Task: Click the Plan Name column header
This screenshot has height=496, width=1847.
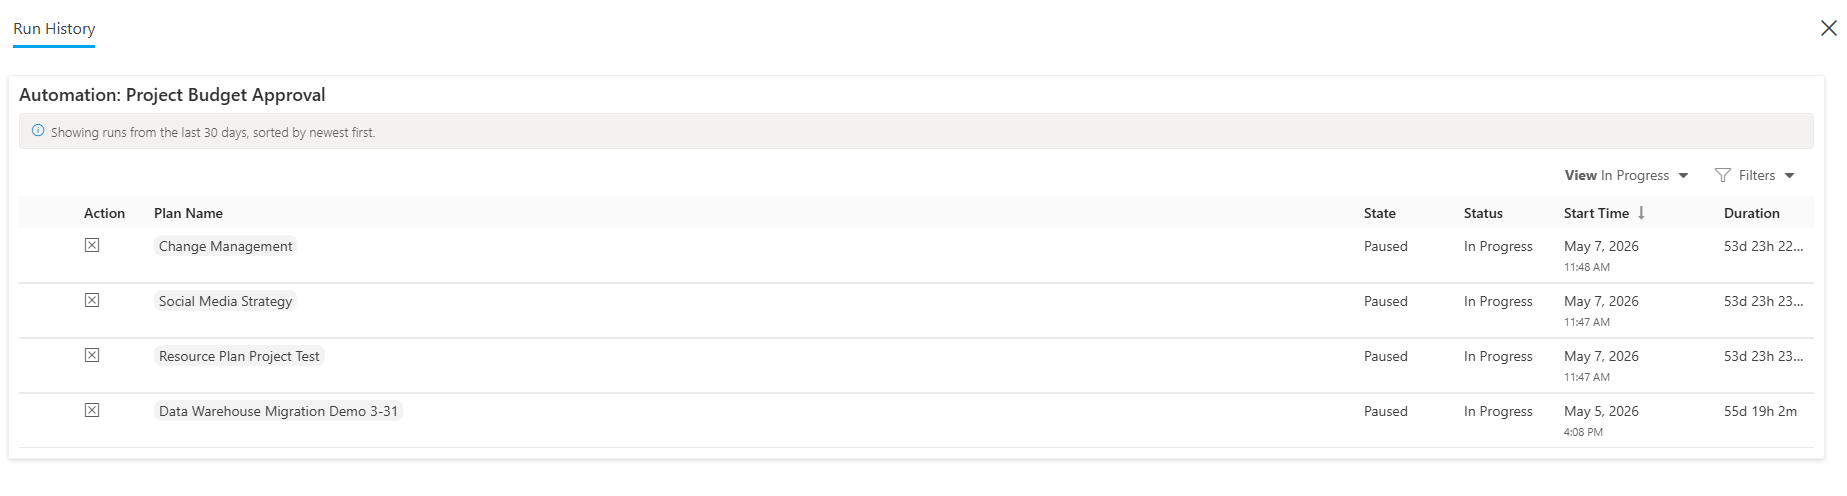Action: 188,213
